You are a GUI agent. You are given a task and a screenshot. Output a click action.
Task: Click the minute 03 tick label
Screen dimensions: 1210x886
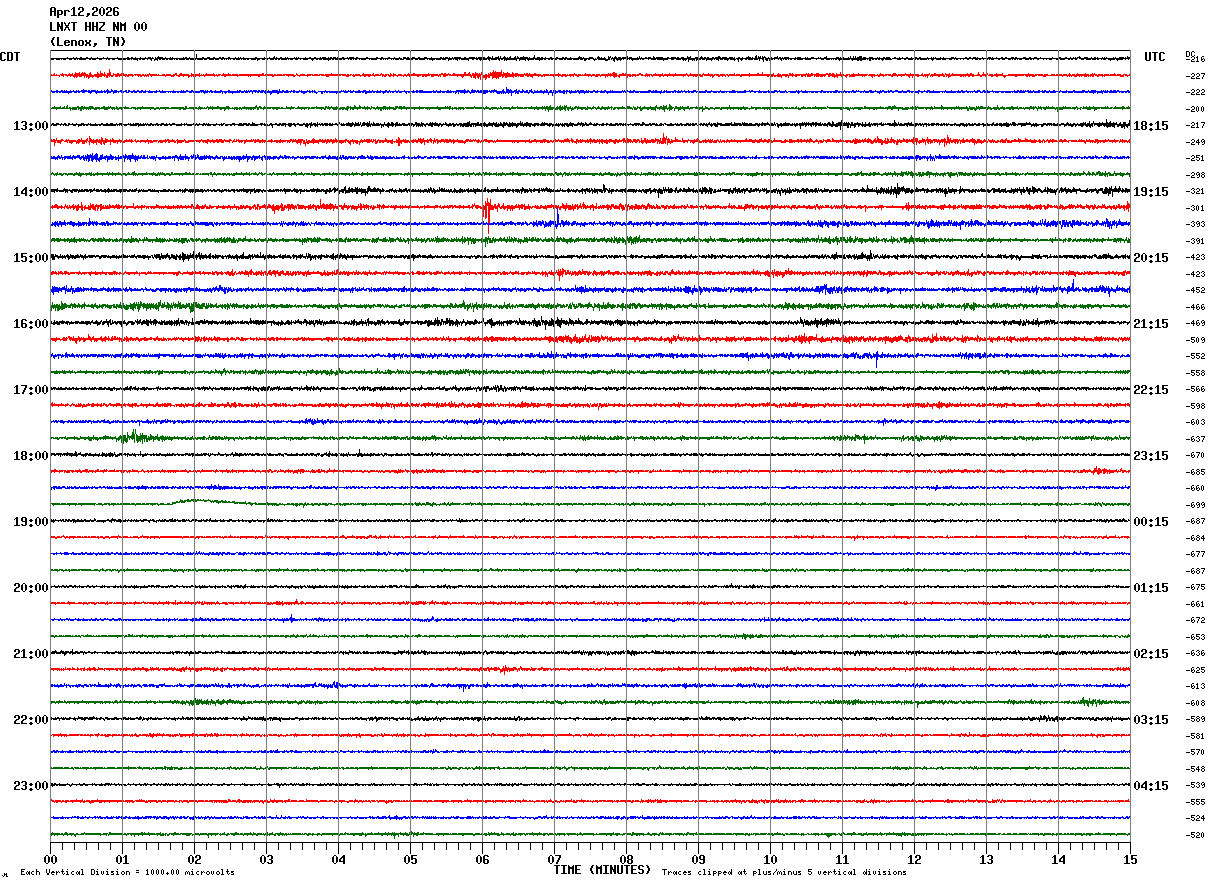266,860
